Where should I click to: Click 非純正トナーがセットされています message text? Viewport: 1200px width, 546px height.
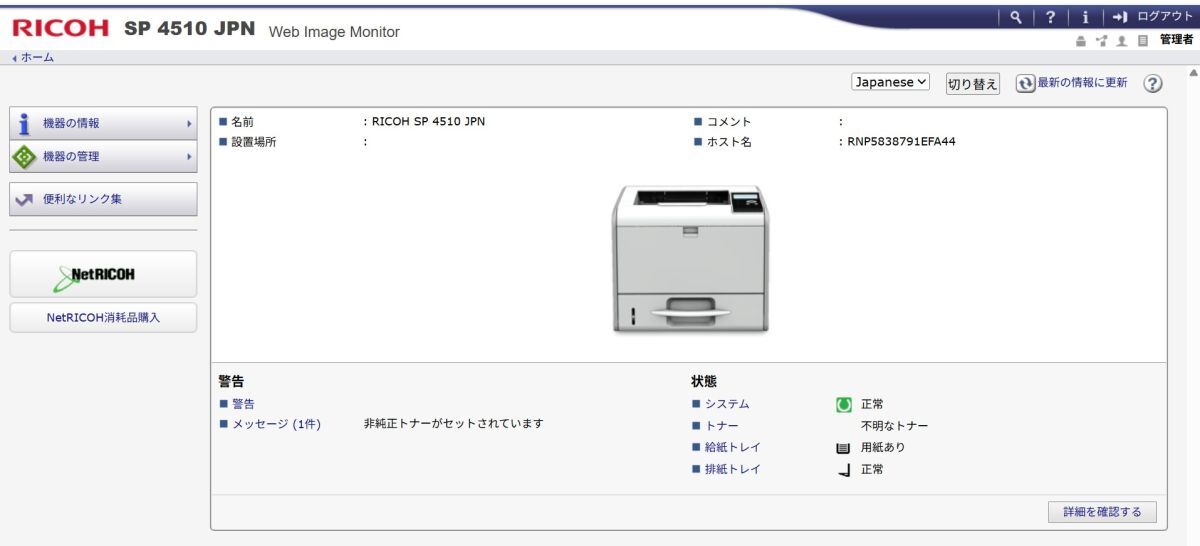(x=454, y=424)
